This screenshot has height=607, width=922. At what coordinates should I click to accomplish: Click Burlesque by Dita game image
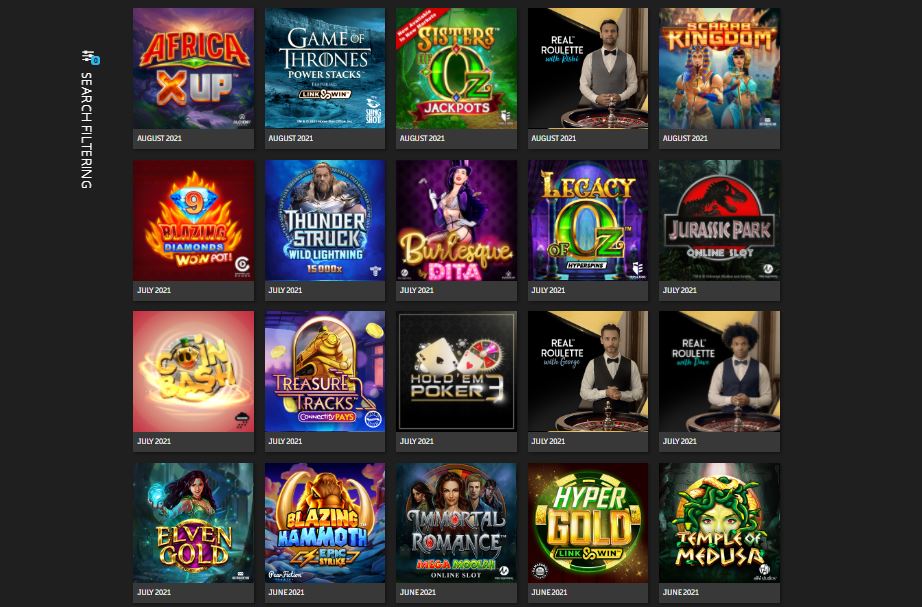[456, 220]
